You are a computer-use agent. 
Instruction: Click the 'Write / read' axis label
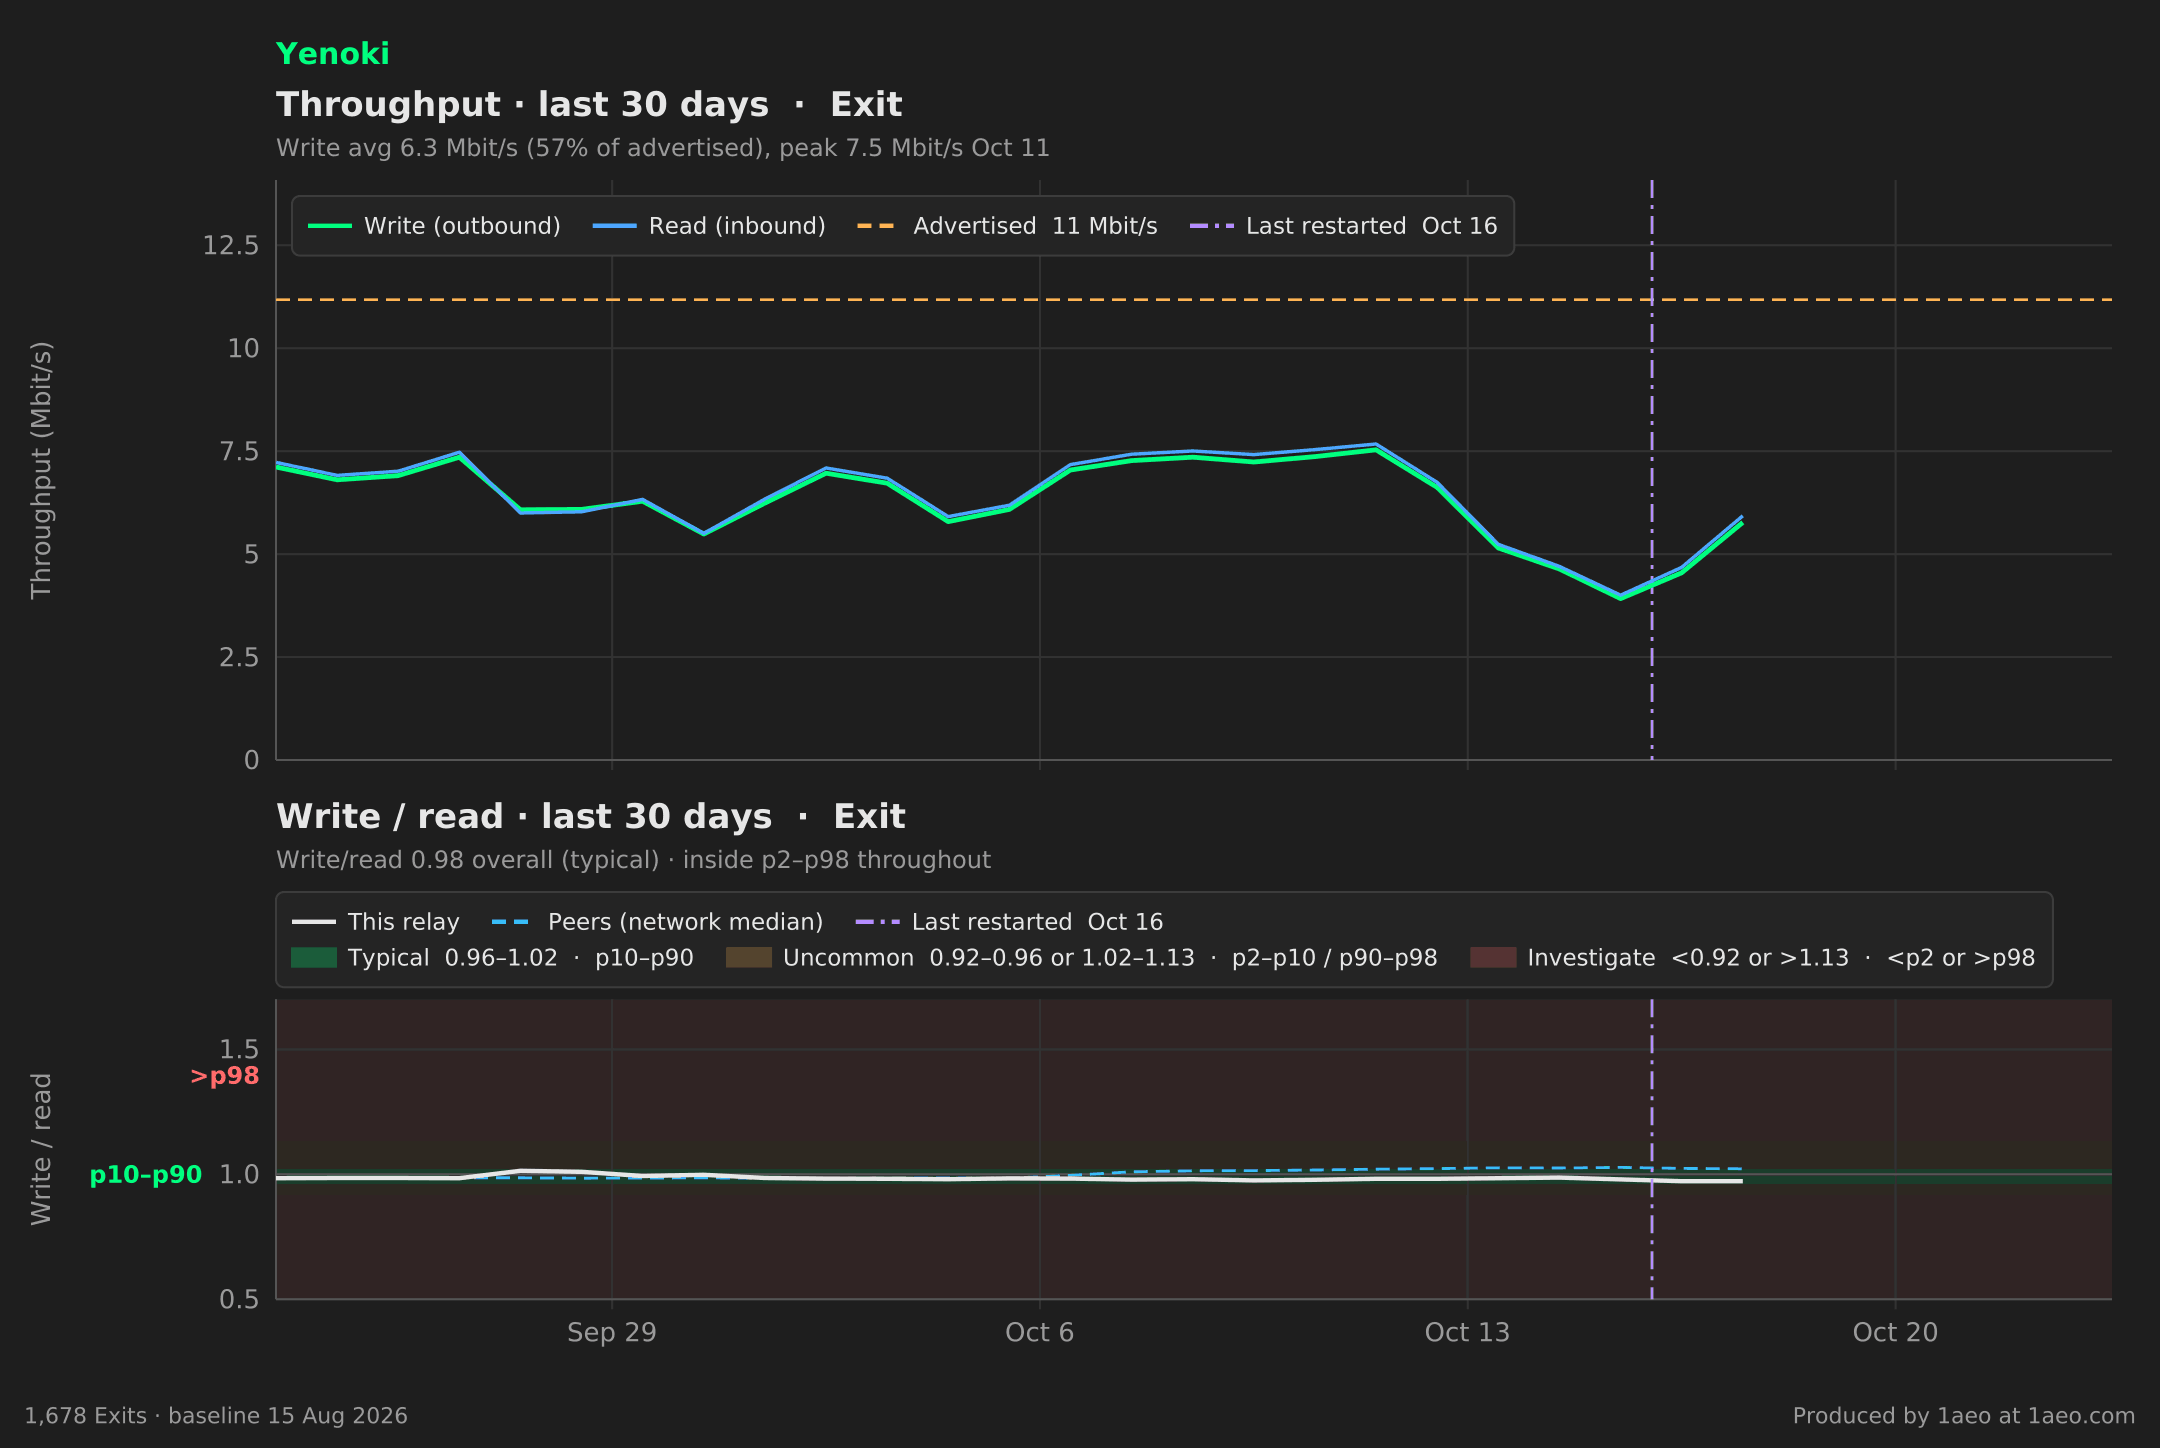pyautogui.click(x=42, y=1149)
